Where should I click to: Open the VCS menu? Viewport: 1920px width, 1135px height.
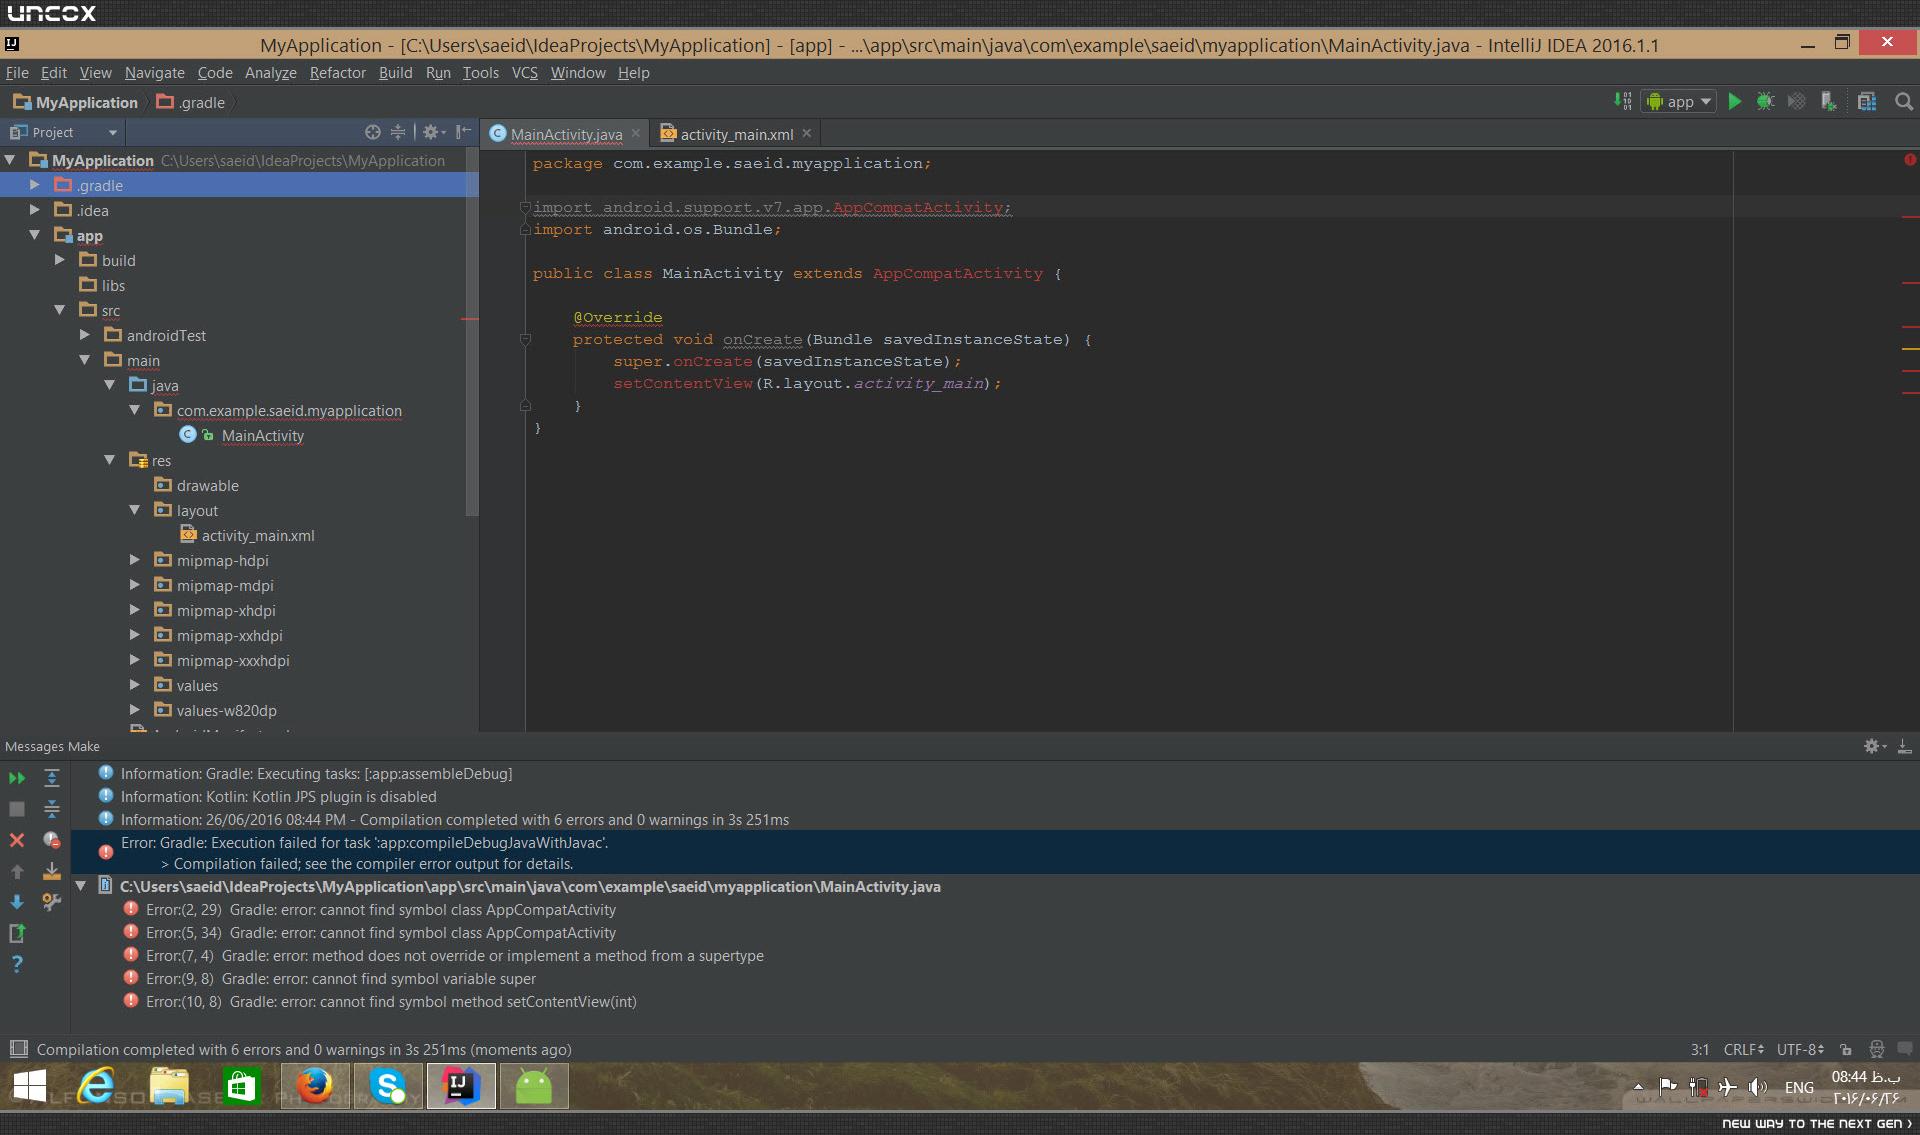pos(524,72)
